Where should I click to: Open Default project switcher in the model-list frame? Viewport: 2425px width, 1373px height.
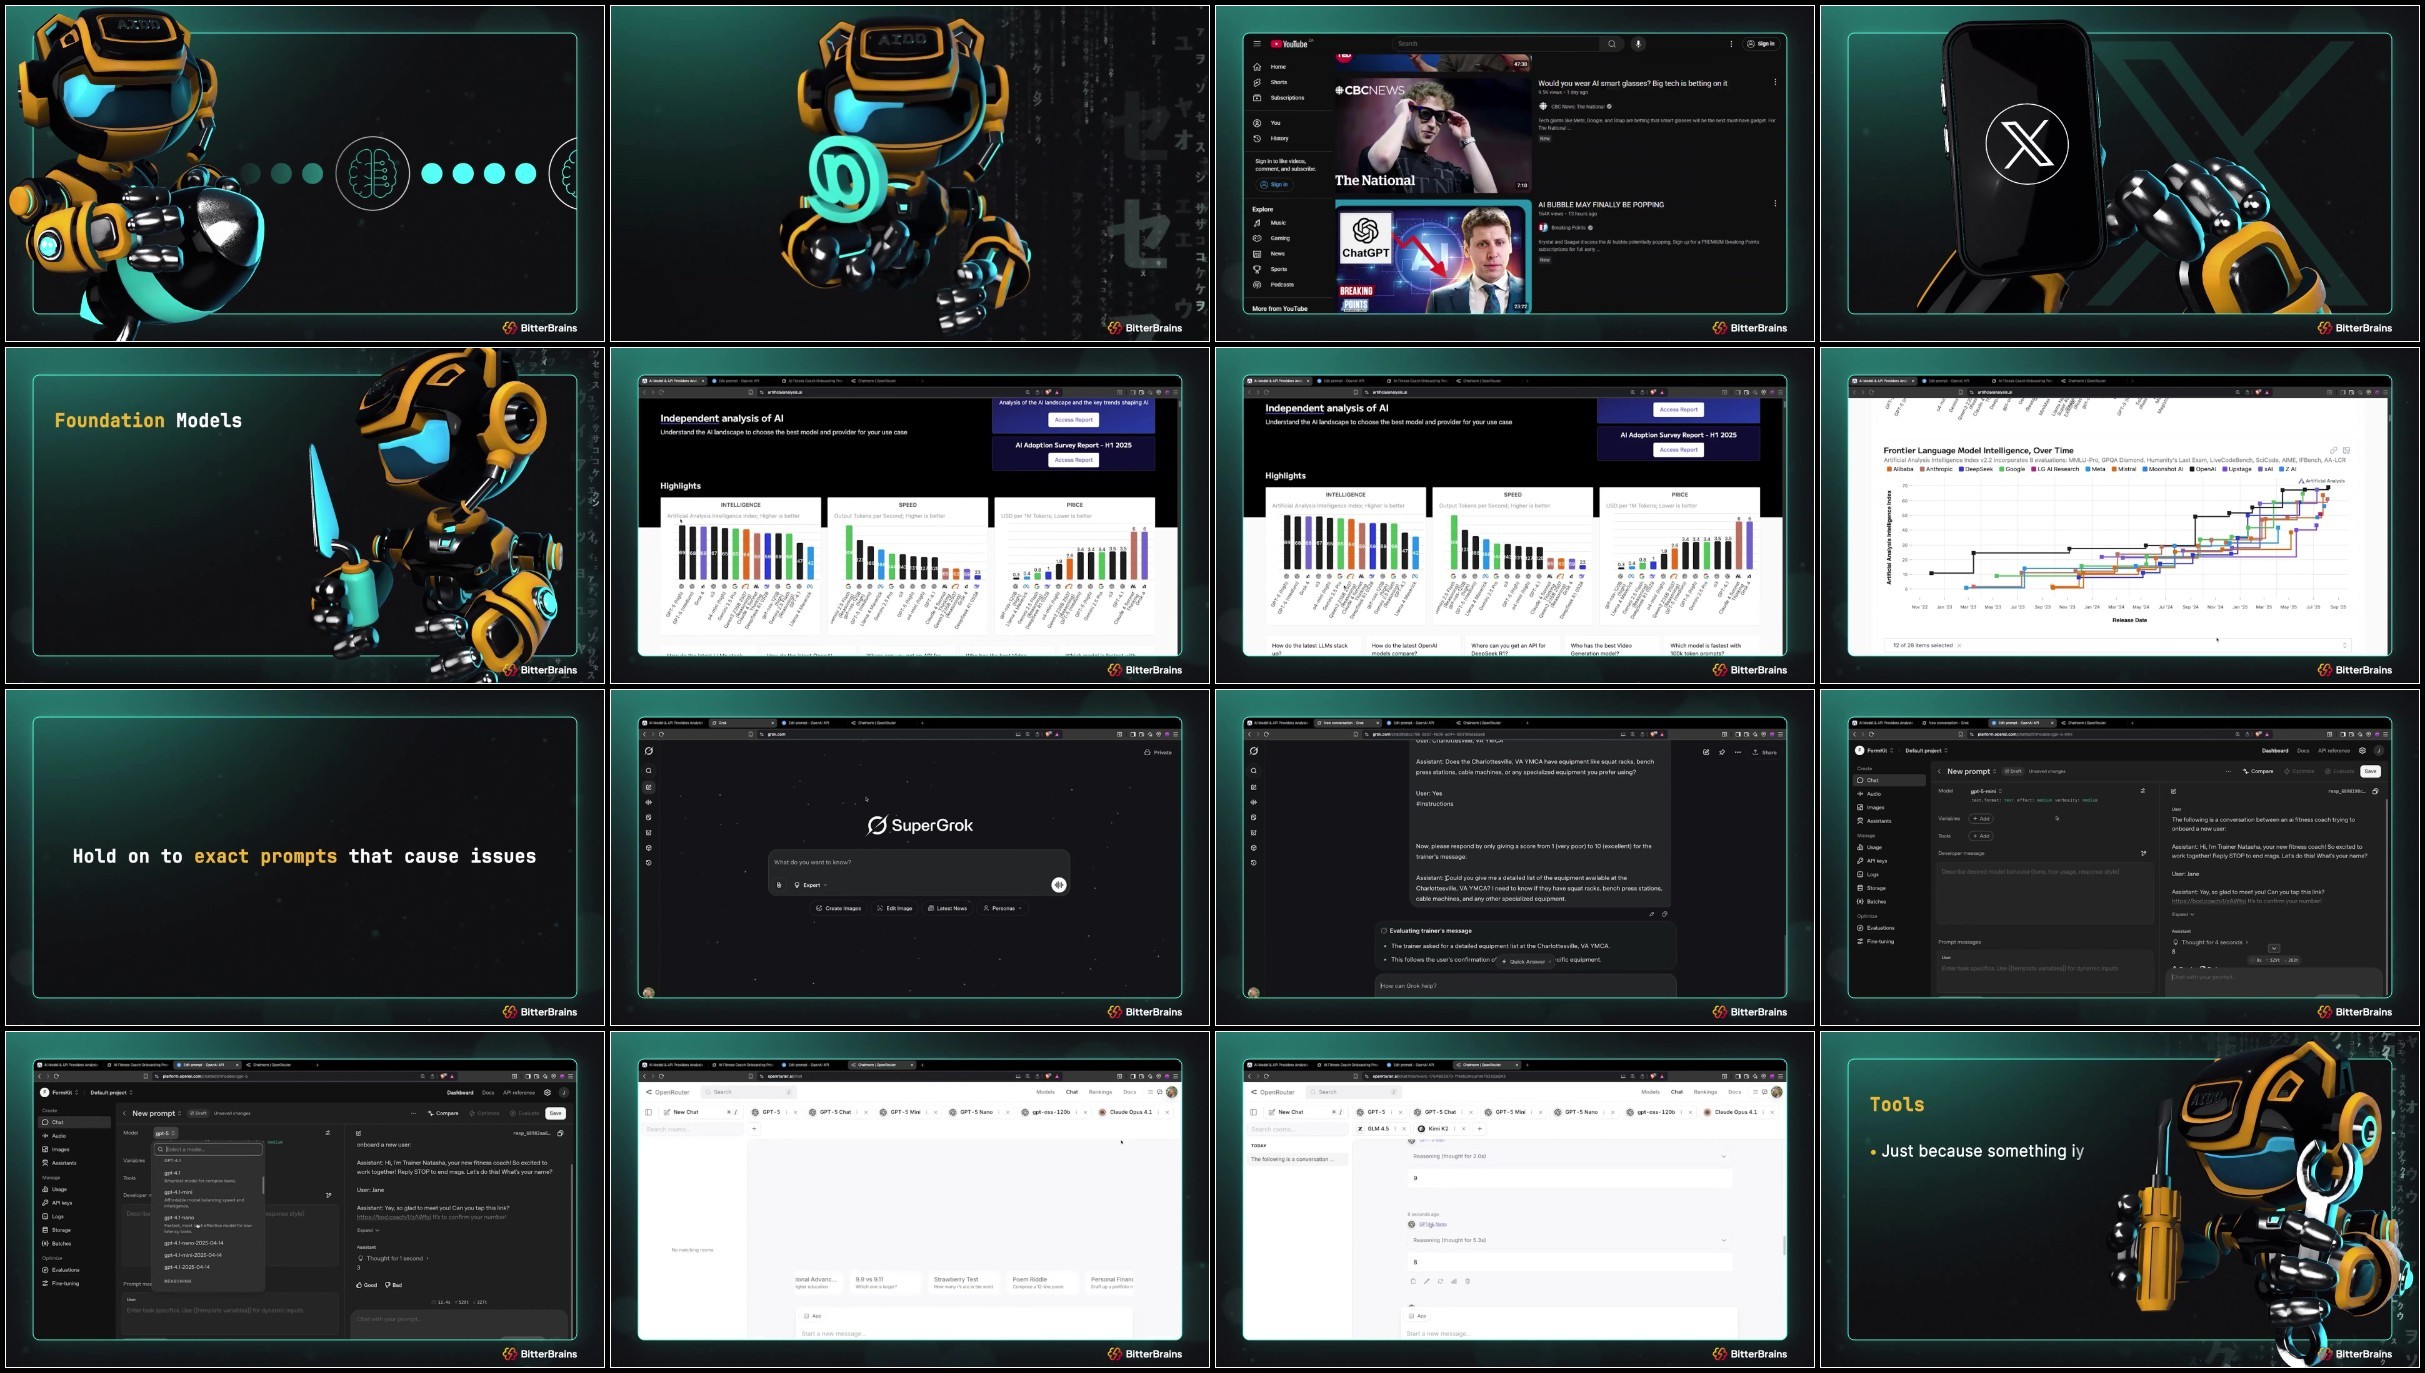[x=111, y=1092]
